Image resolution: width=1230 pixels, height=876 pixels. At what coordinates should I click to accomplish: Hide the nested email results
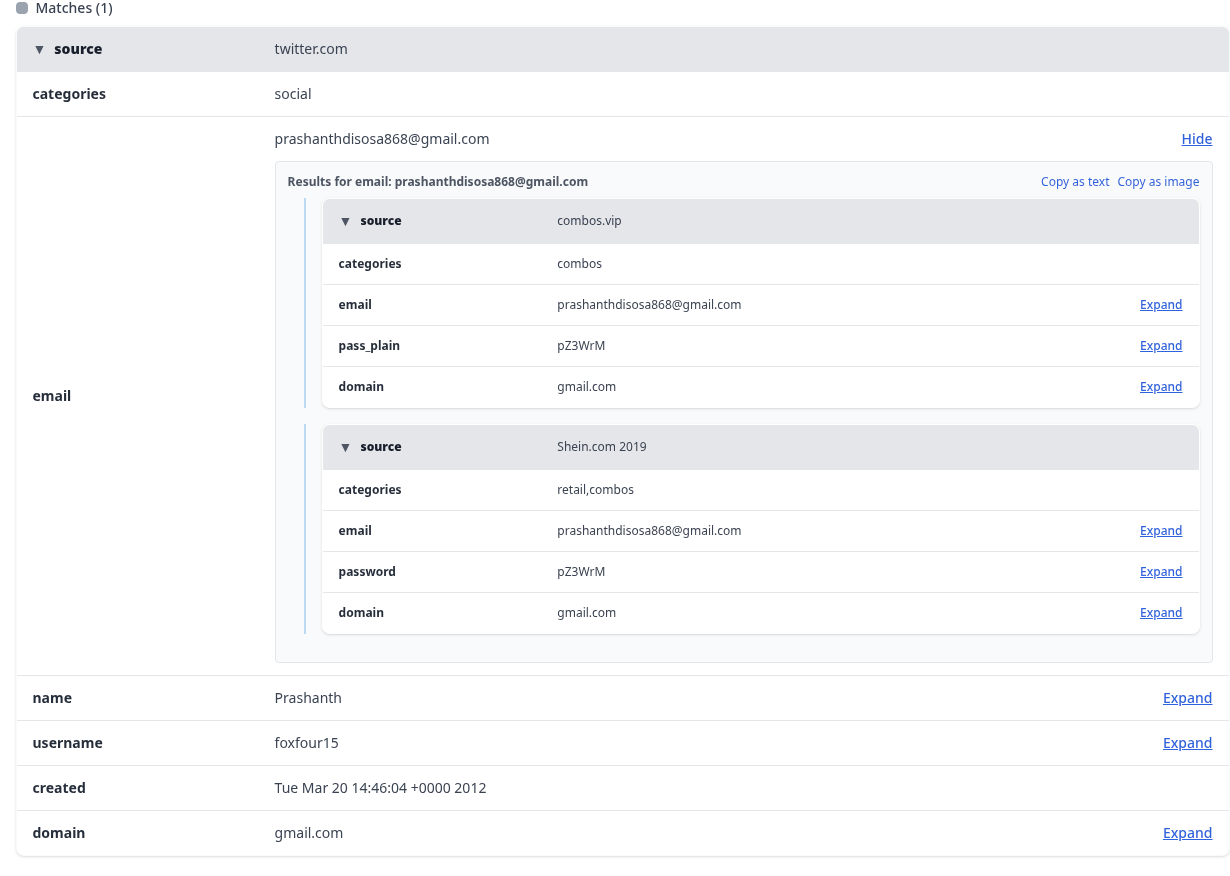1196,139
